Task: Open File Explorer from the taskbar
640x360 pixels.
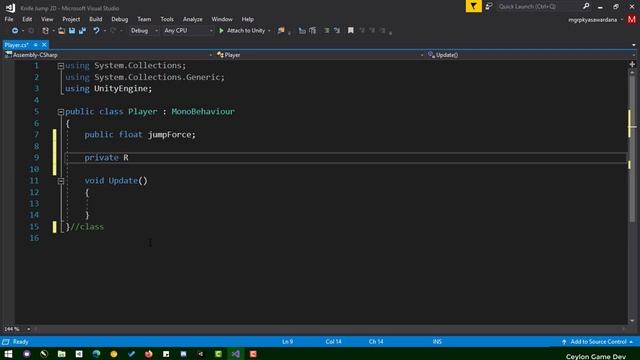Action: [x=61, y=354]
